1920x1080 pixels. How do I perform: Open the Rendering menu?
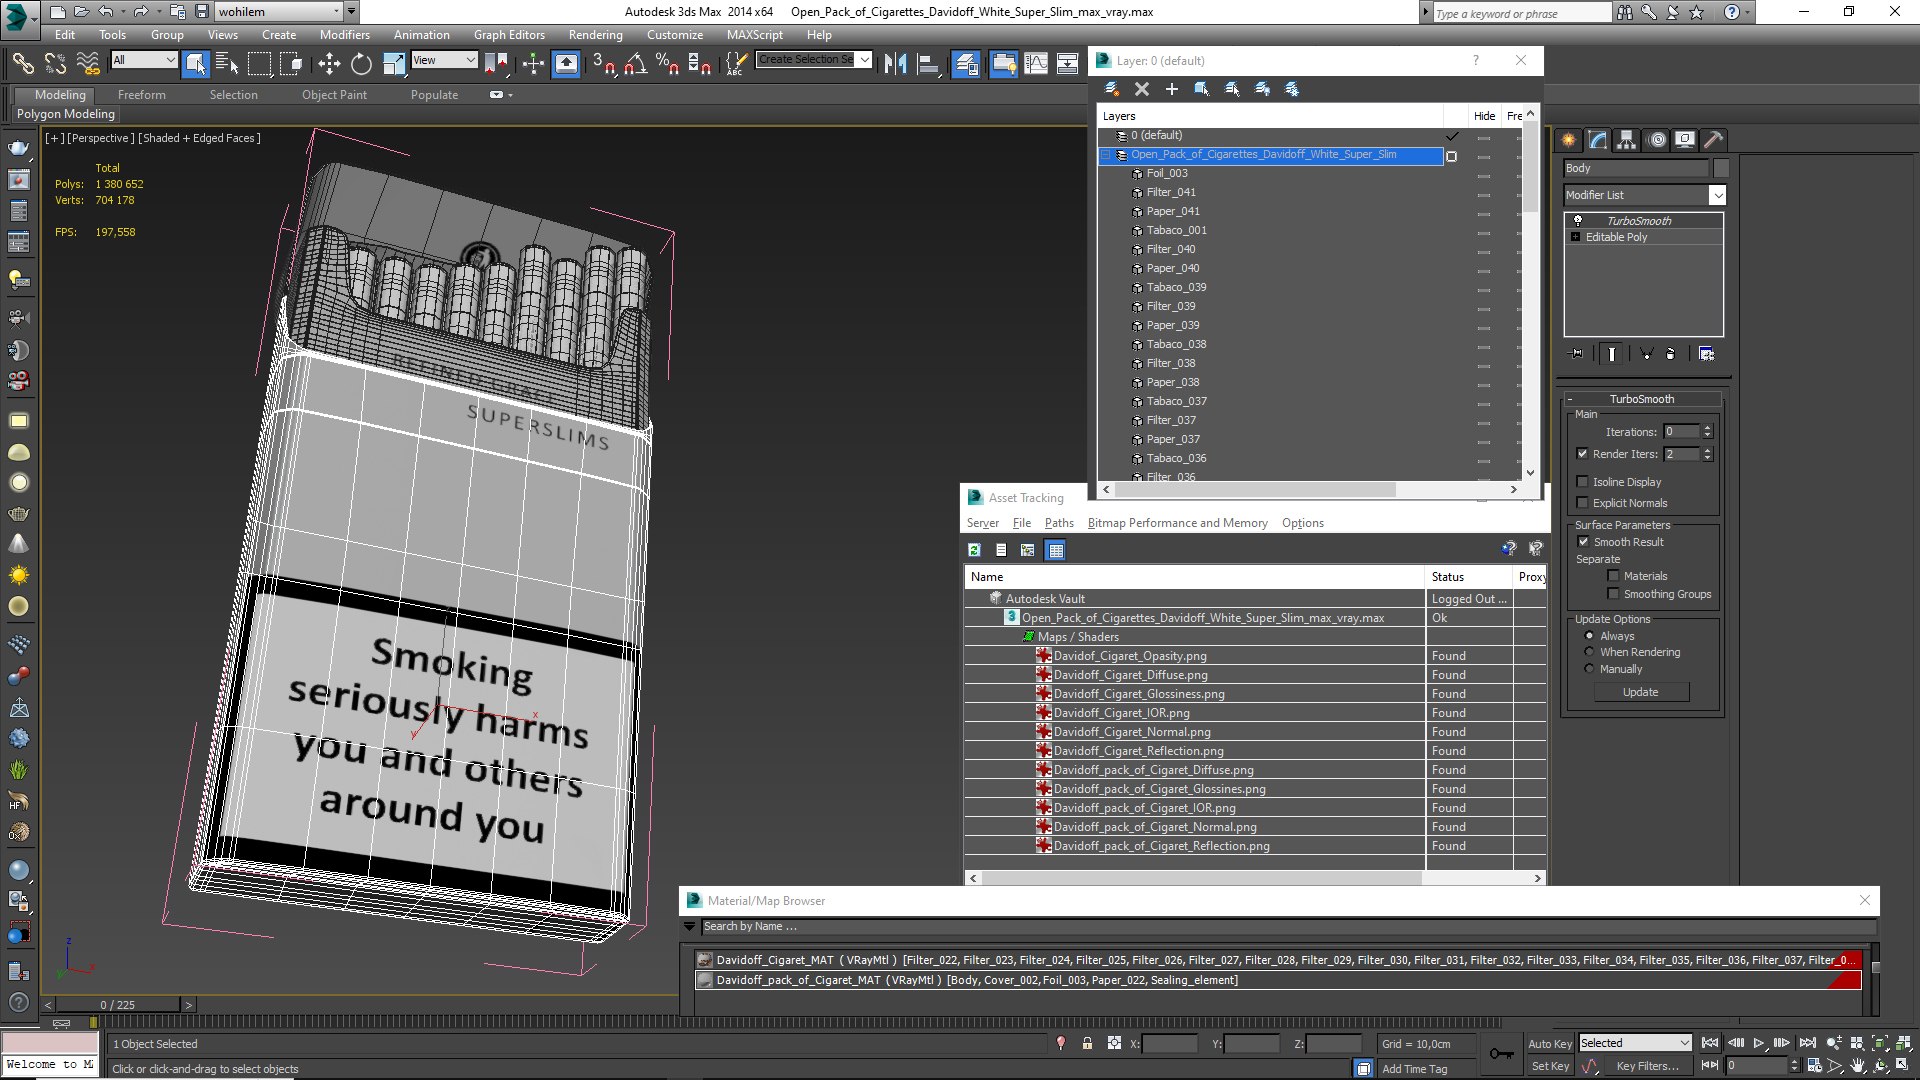tap(595, 35)
